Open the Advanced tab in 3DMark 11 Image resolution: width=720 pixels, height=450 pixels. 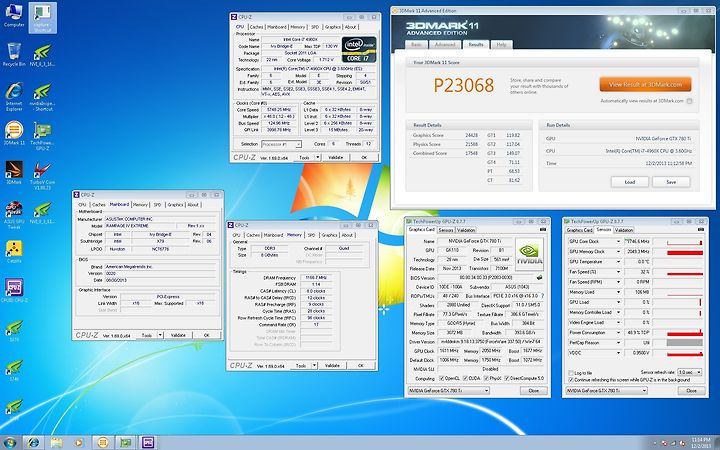click(445, 45)
